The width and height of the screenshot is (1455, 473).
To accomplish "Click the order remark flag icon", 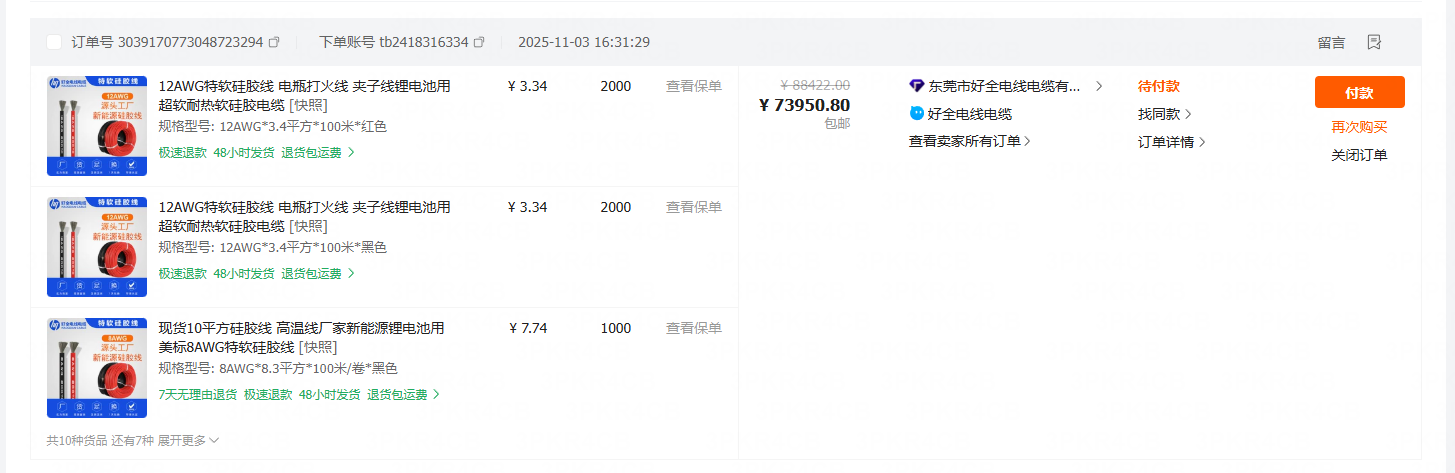I will [1374, 42].
